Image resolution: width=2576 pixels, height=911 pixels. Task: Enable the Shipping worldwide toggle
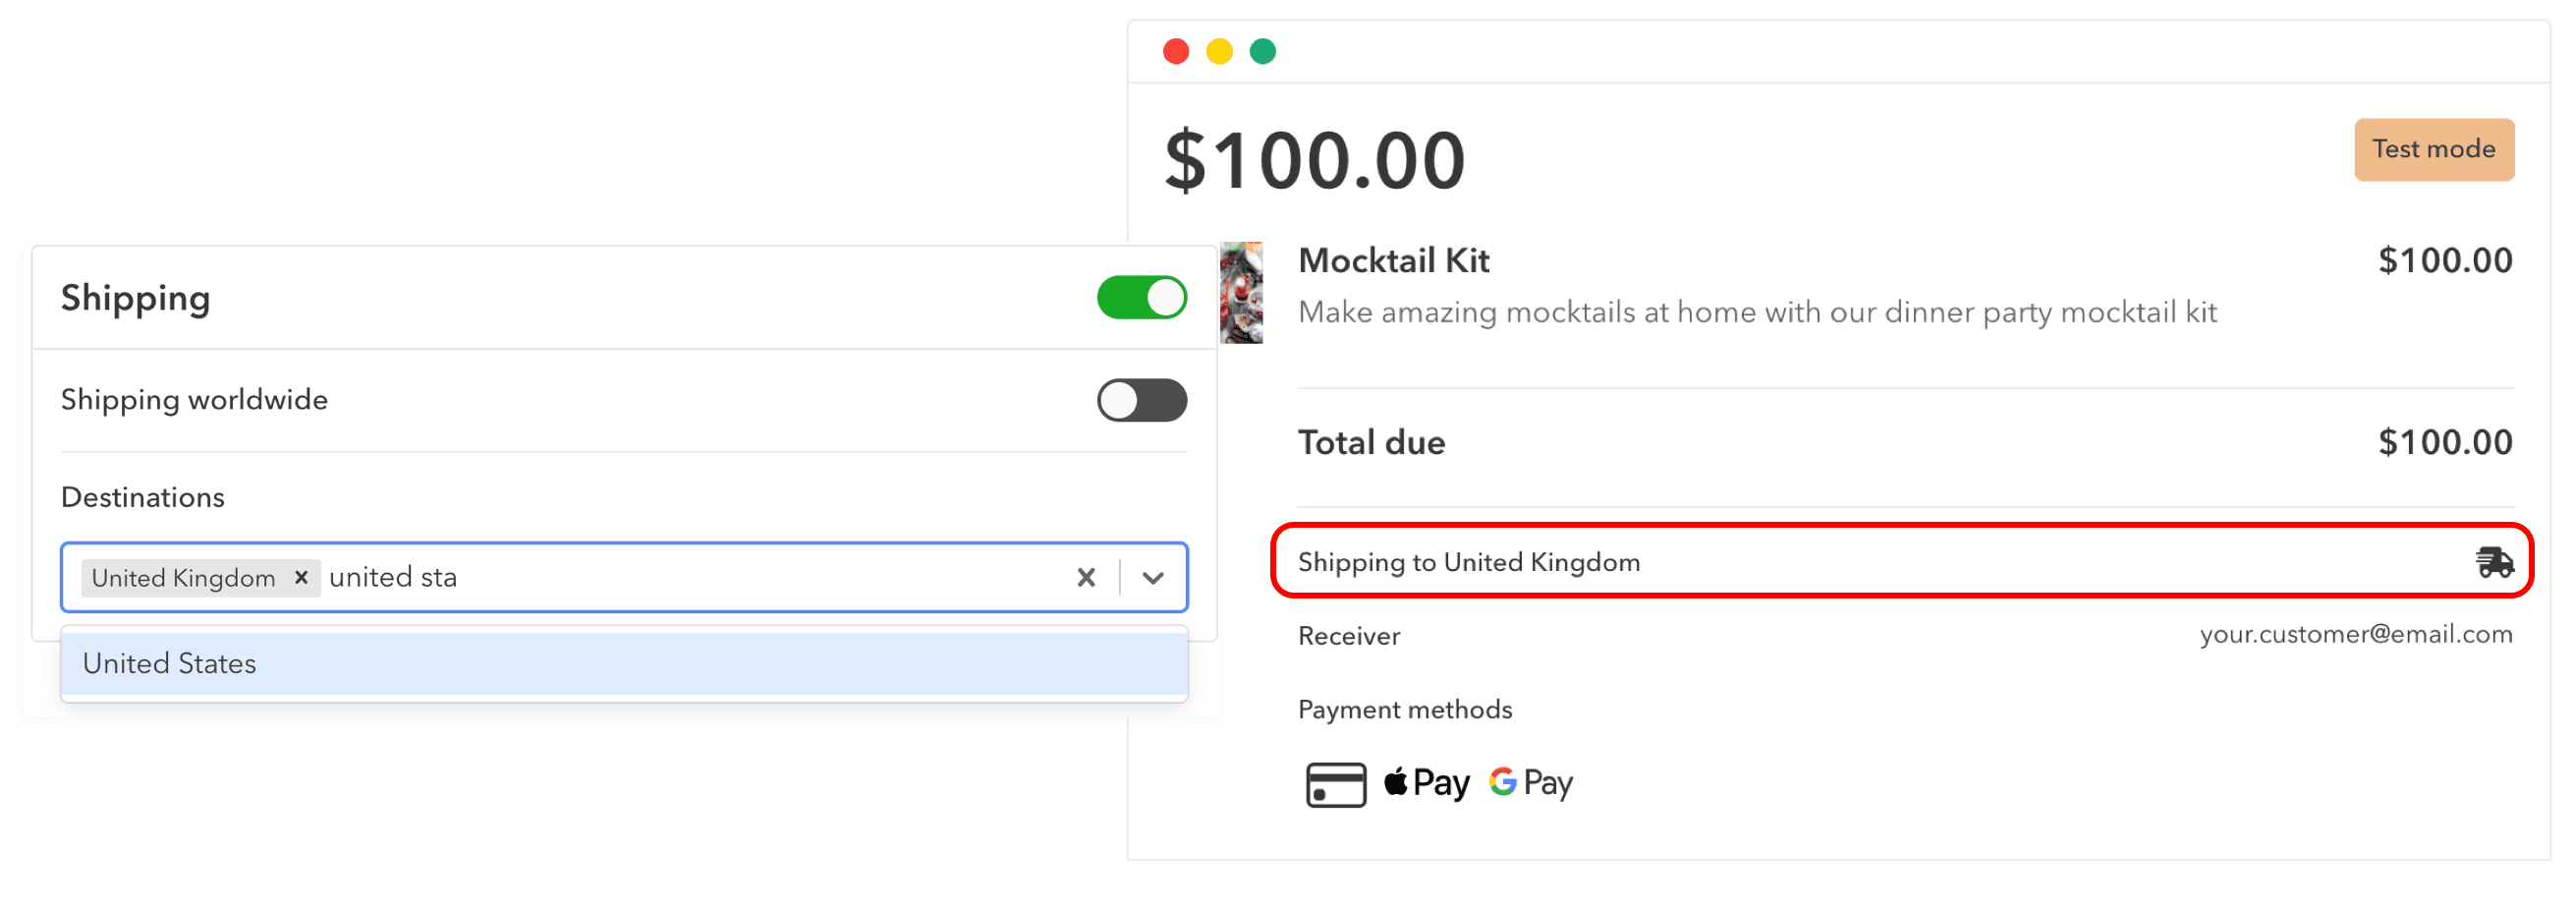[x=1141, y=400]
